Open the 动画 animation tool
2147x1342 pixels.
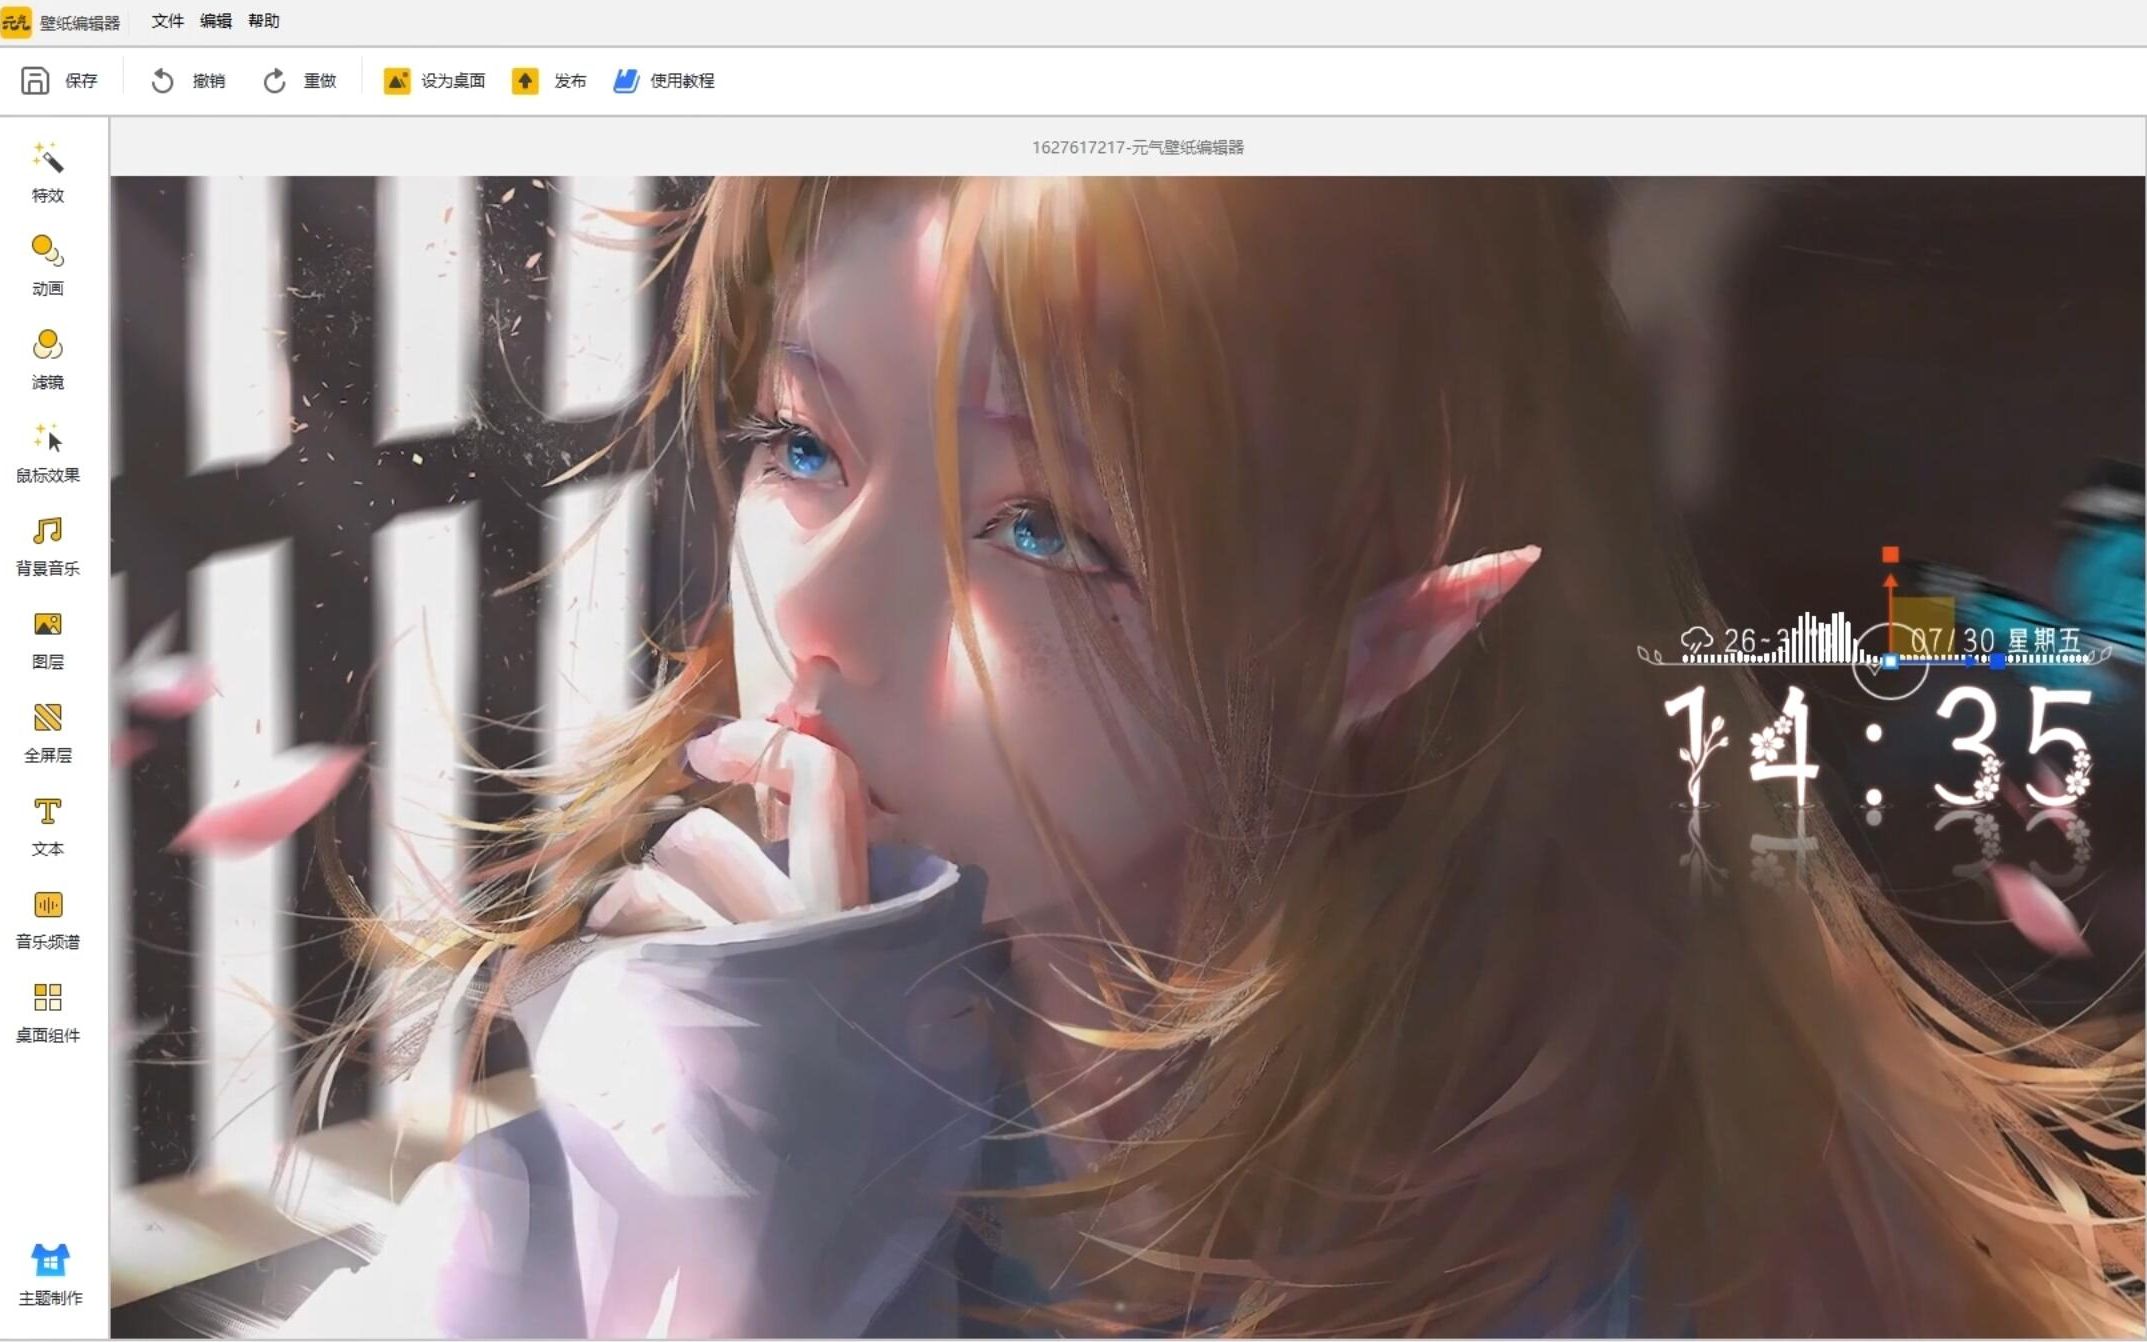48,265
